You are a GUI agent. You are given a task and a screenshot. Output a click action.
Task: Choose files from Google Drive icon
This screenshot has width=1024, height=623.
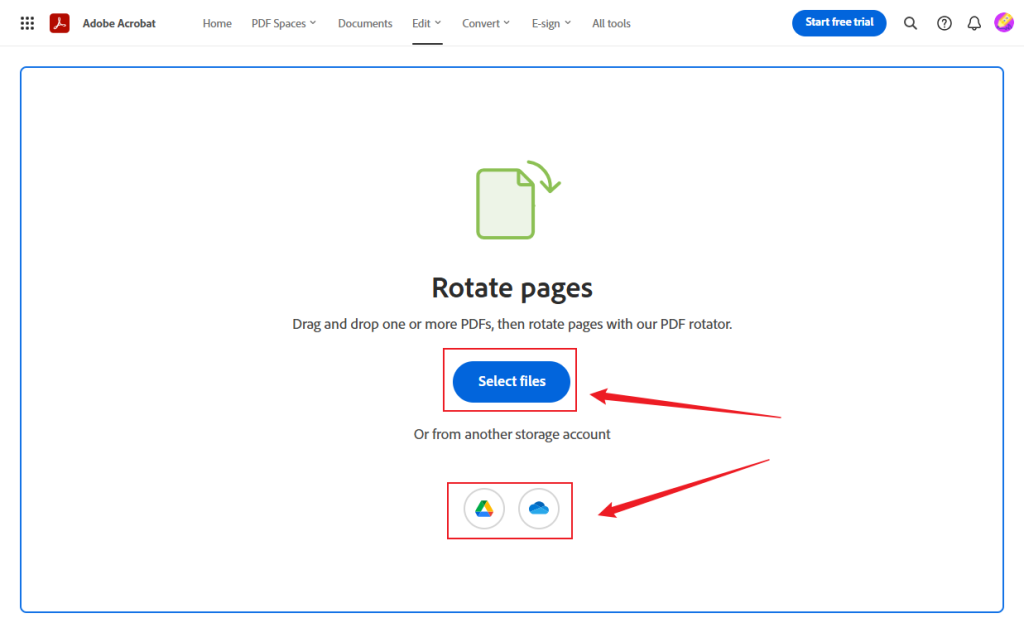pos(484,508)
